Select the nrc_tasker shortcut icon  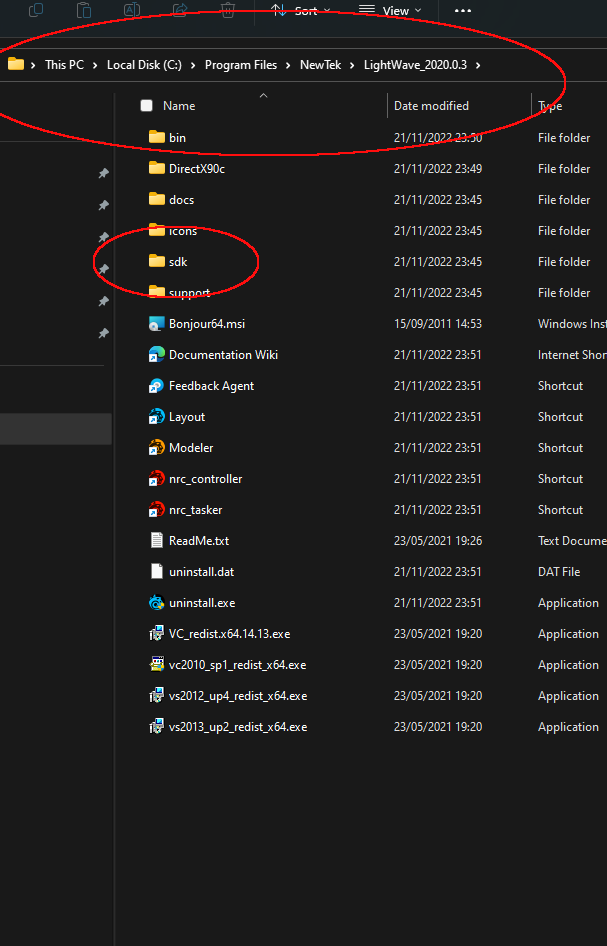(157, 509)
